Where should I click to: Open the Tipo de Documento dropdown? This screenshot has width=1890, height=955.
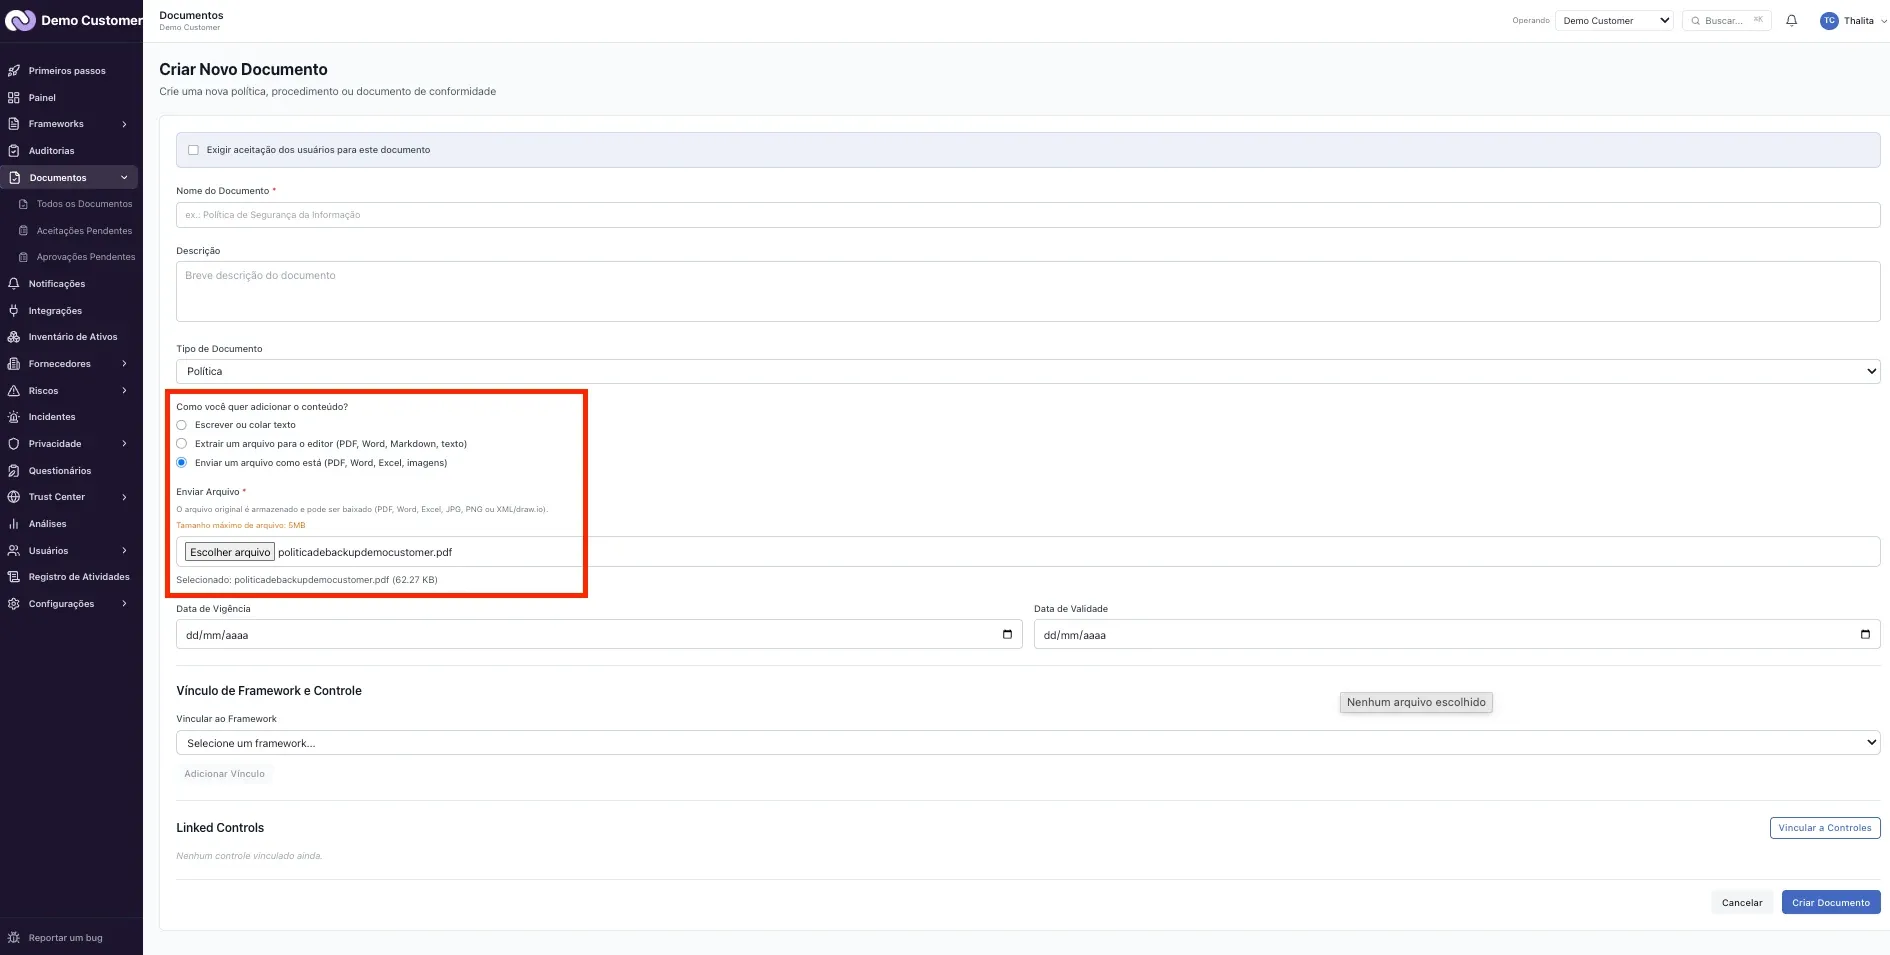[1028, 371]
